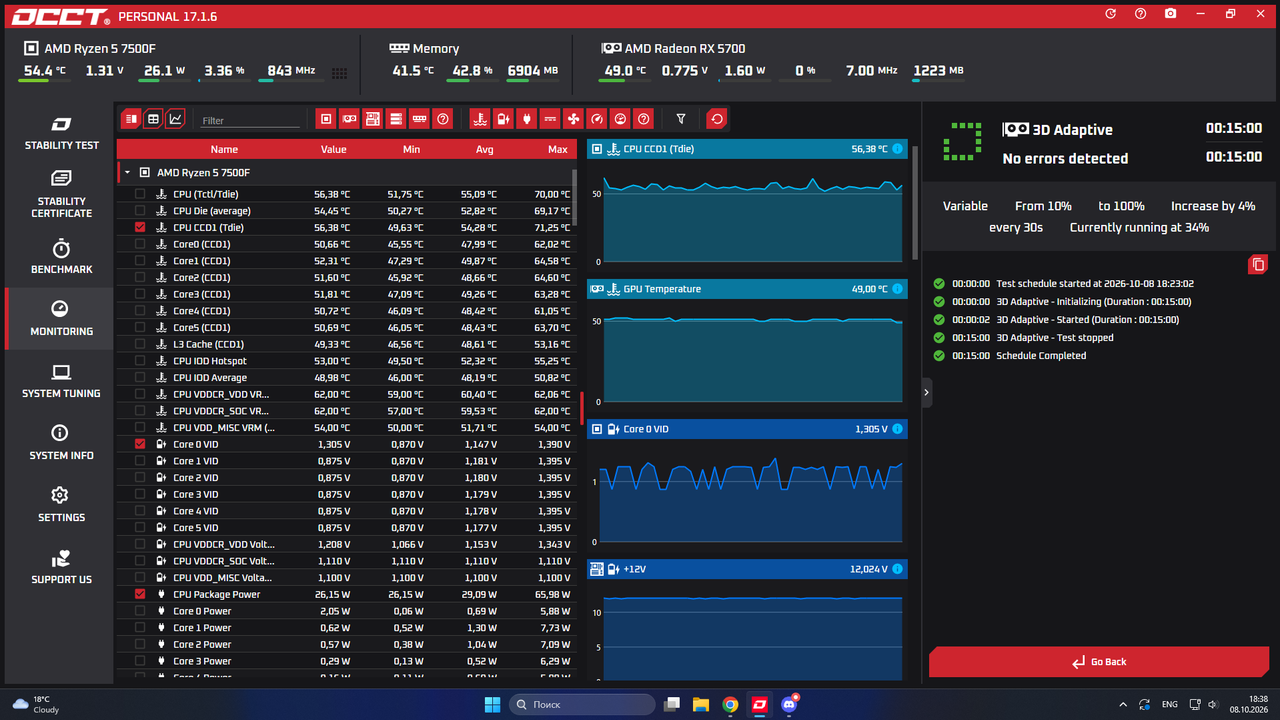Screen dimensions: 1280x720
Task: Take a screenshot with camera icon
Action: (1171, 14)
